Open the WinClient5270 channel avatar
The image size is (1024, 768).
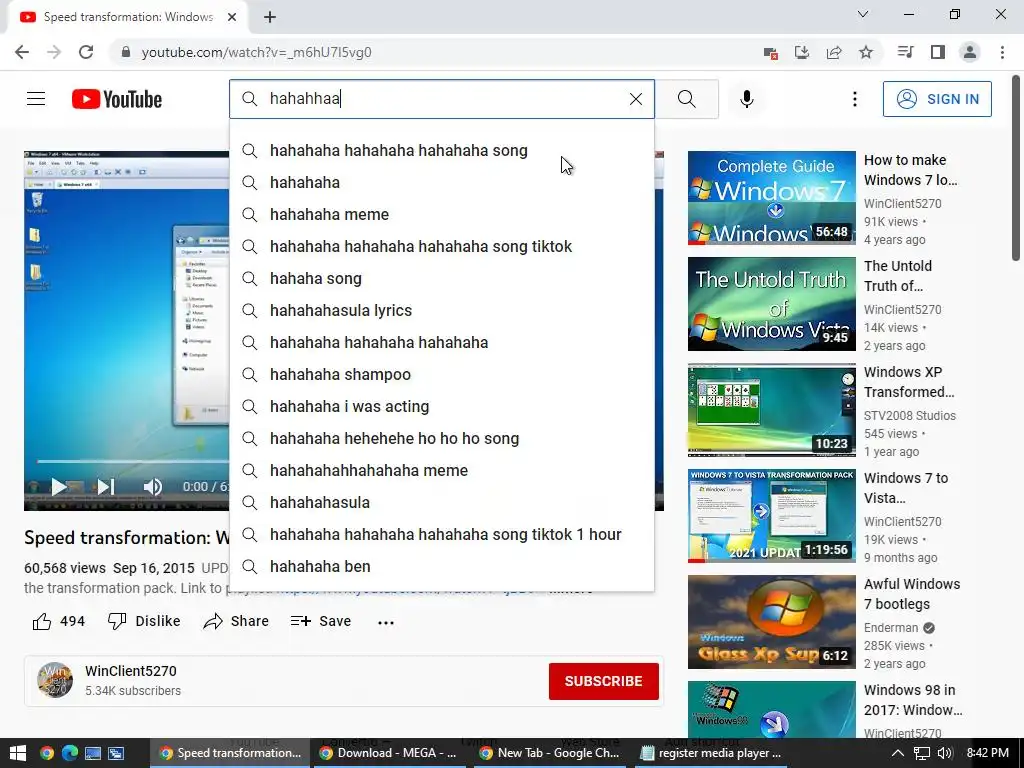pyautogui.click(x=55, y=680)
